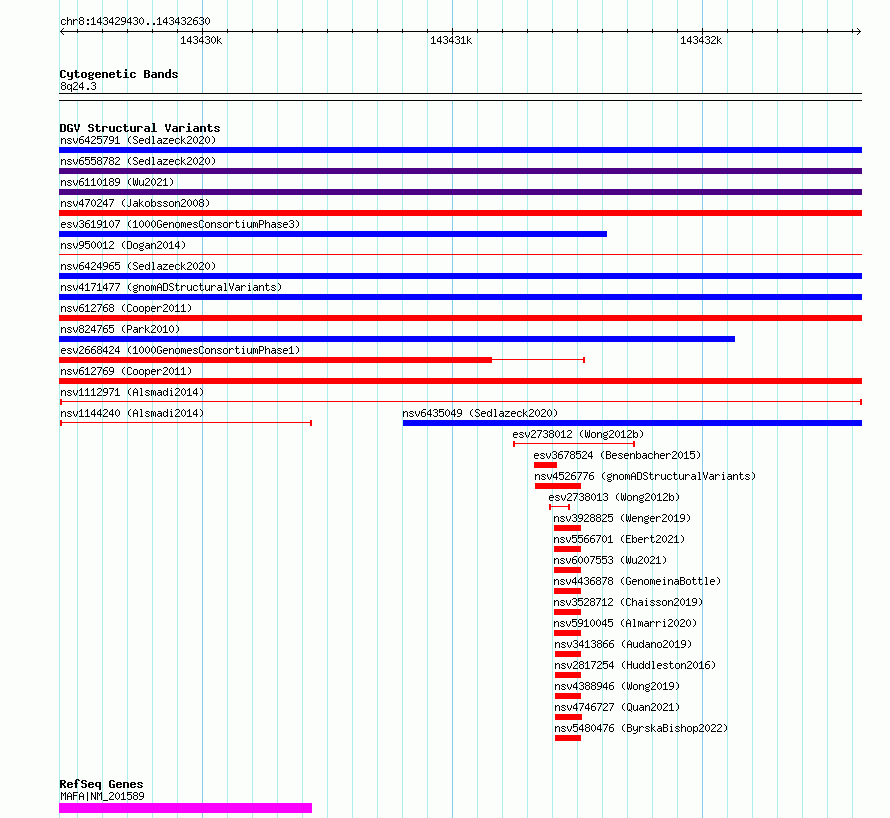
Task: Click the nsv6110189 (Wu2021) label
Action: point(117,182)
